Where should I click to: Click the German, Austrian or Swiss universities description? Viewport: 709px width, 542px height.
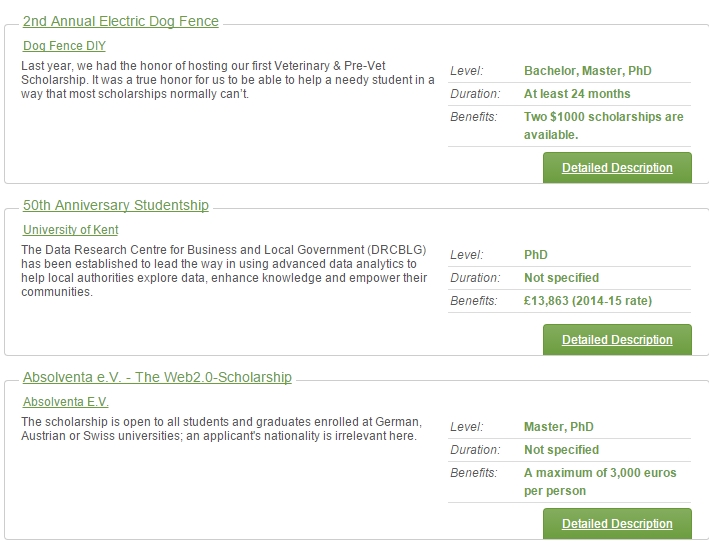[x=221, y=429]
